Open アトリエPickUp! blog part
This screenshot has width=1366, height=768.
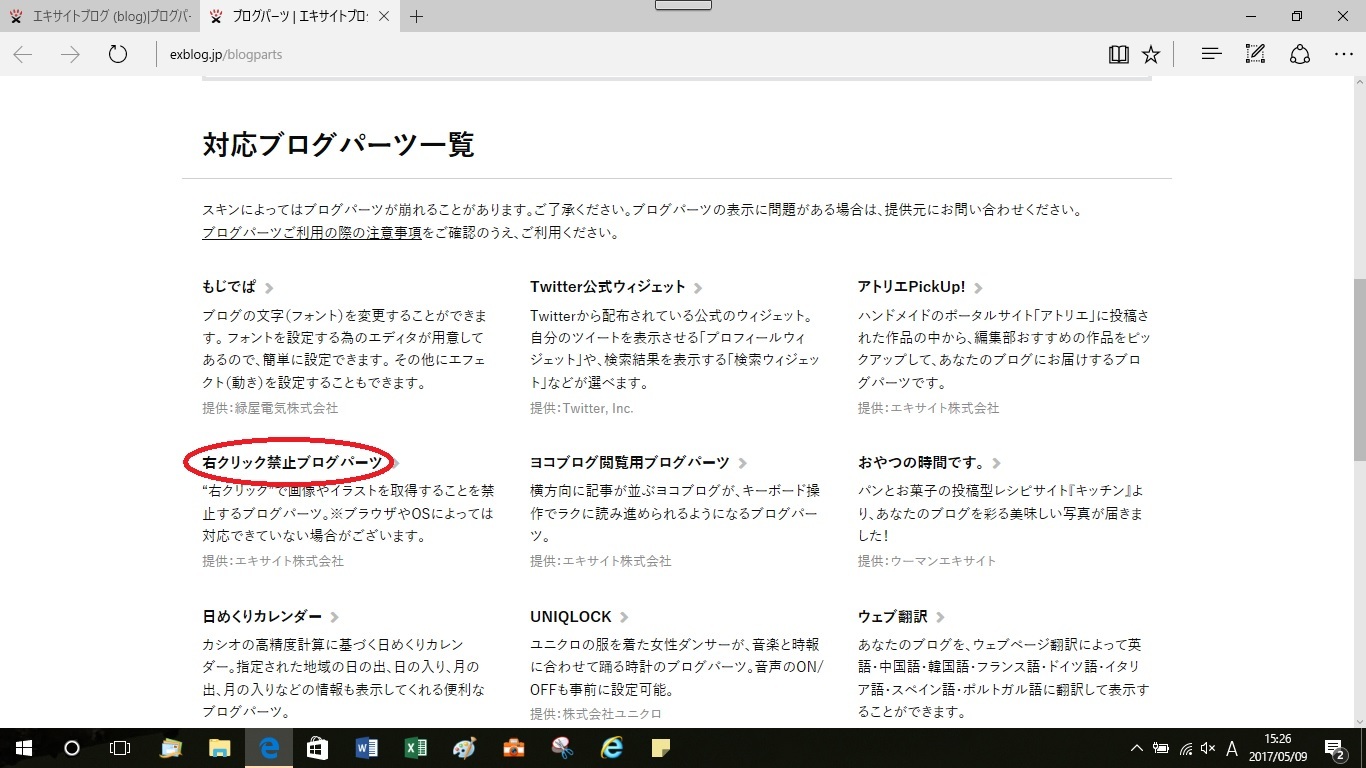[x=911, y=287]
